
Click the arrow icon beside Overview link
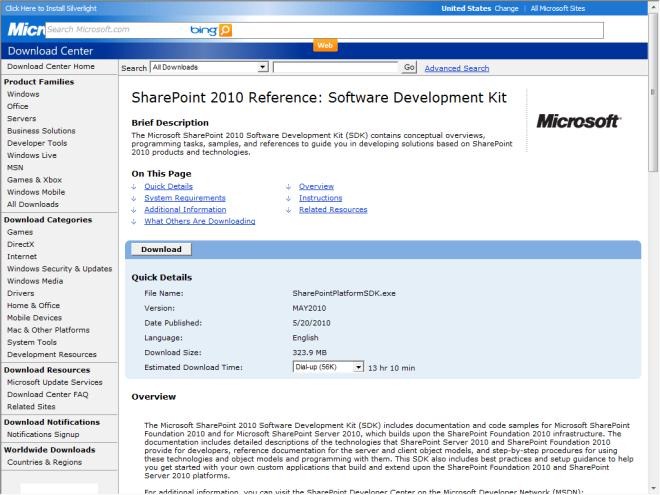(x=288, y=186)
